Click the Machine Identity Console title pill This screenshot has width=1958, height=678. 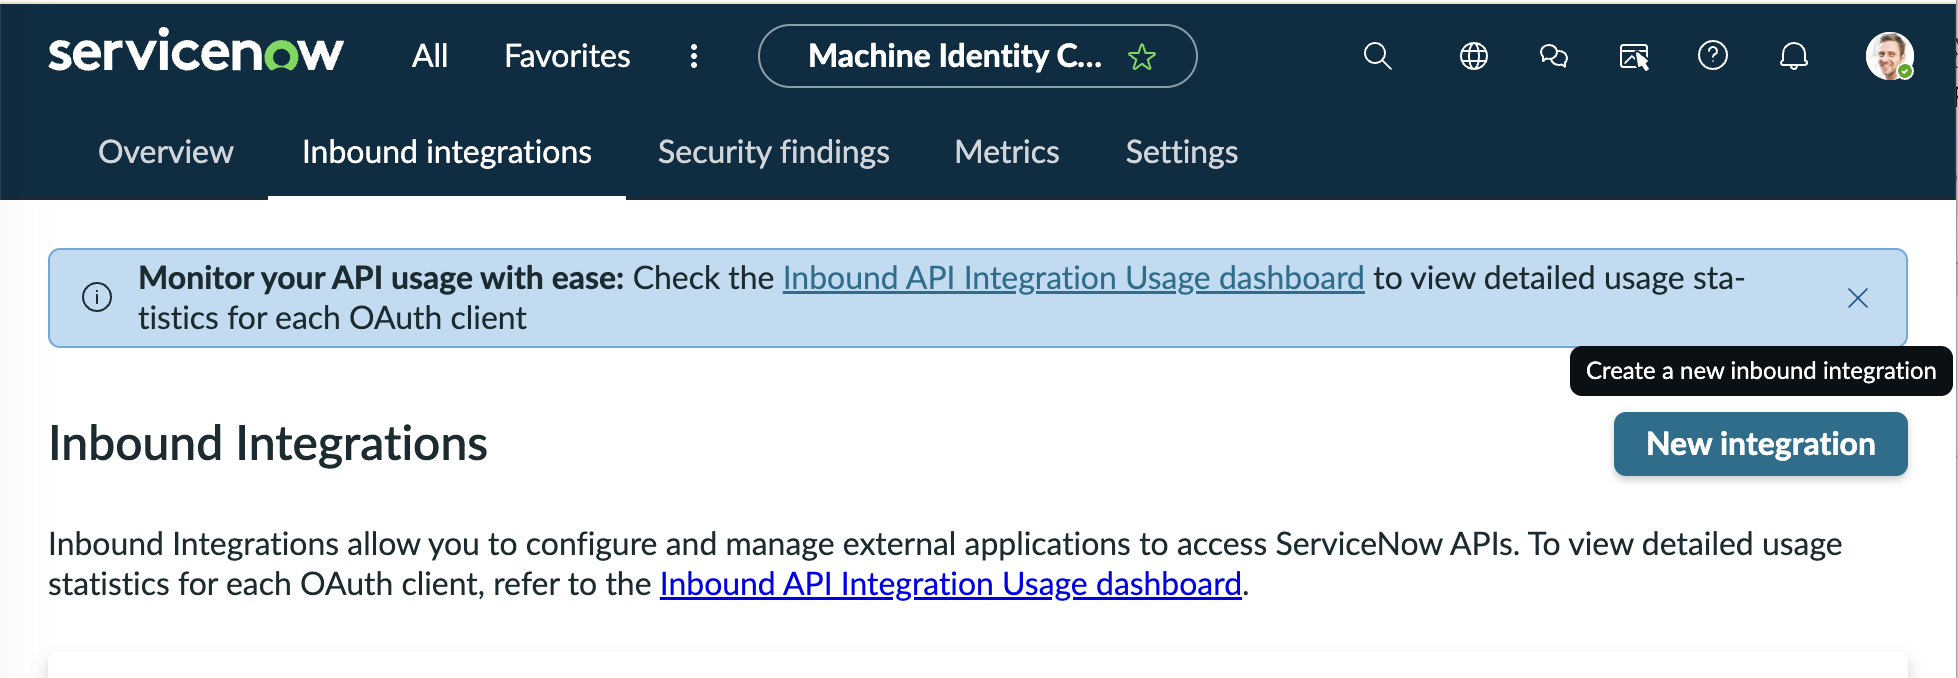977,56
